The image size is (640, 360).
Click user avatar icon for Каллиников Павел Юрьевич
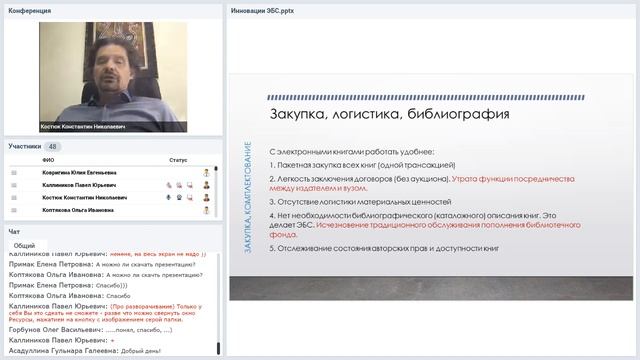coord(207,185)
